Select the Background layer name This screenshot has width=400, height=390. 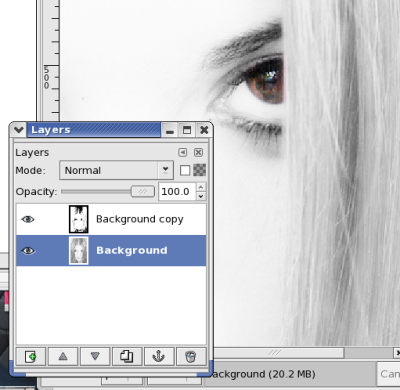click(132, 250)
